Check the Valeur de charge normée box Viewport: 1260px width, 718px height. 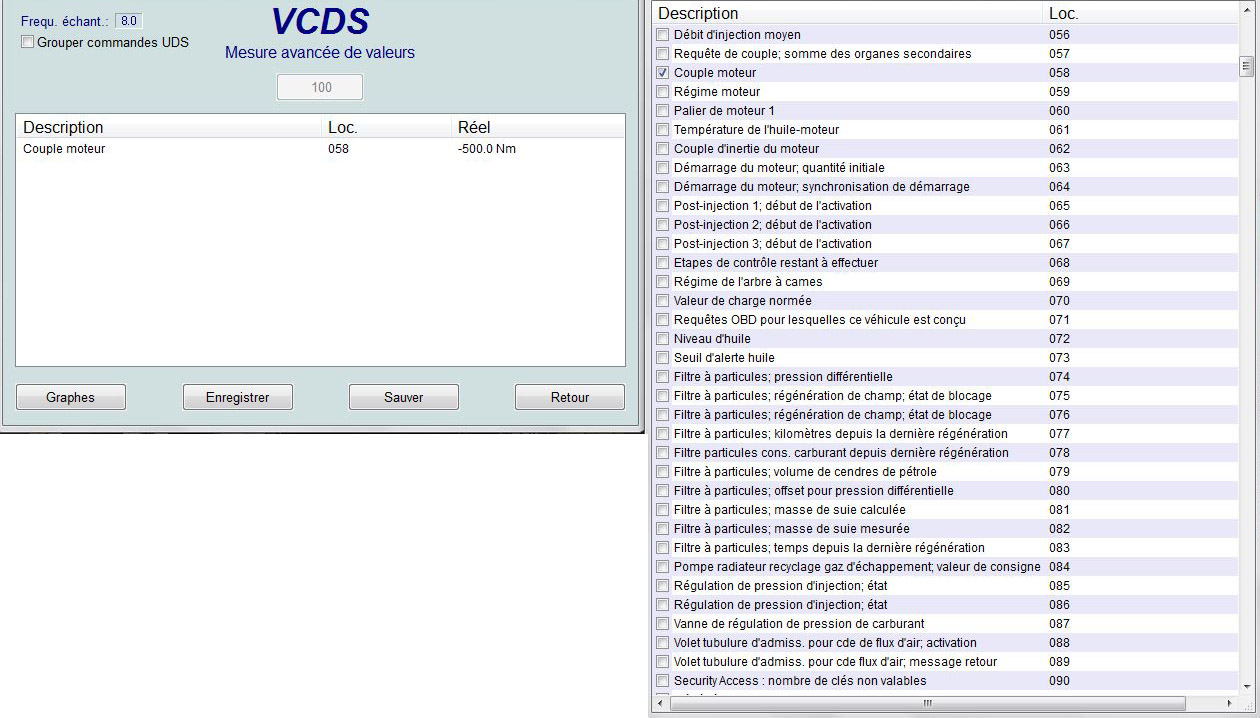tap(662, 301)
